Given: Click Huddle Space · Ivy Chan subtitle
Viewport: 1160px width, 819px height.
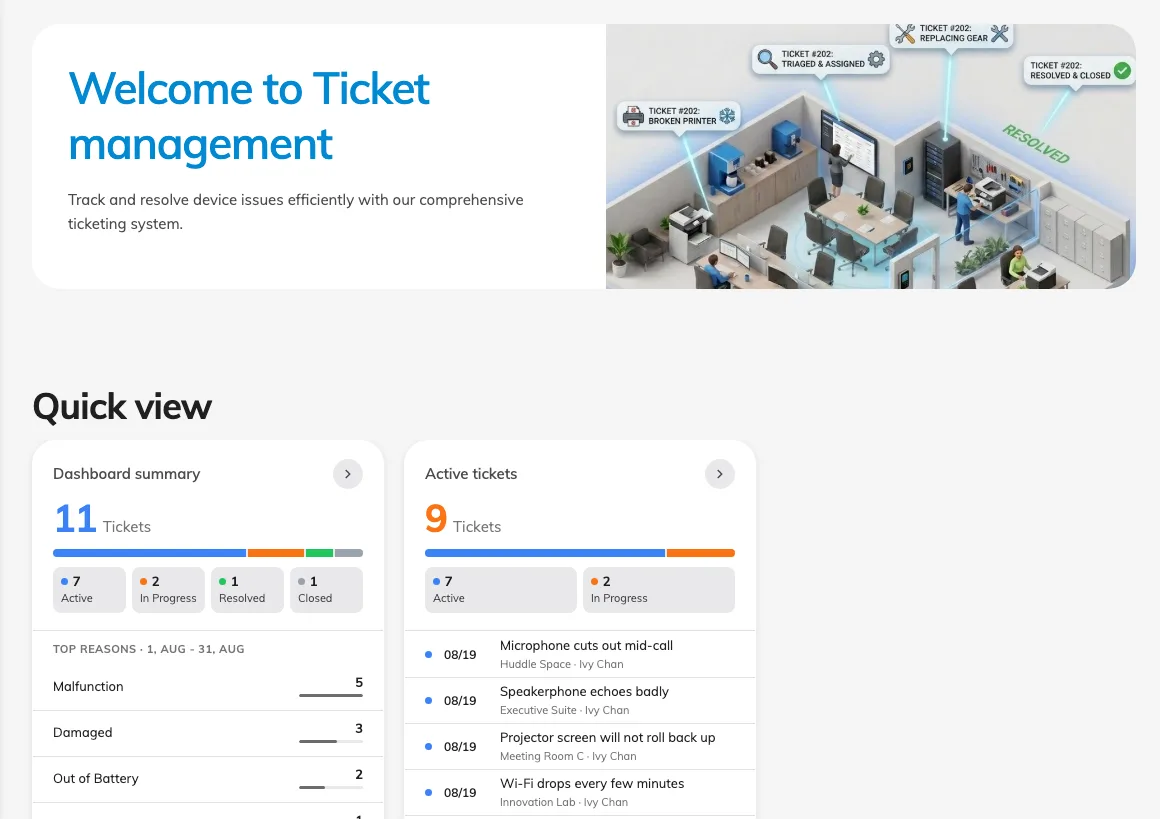Looking at the screenshot, I should pyautogui.click(x=562, y=664).
